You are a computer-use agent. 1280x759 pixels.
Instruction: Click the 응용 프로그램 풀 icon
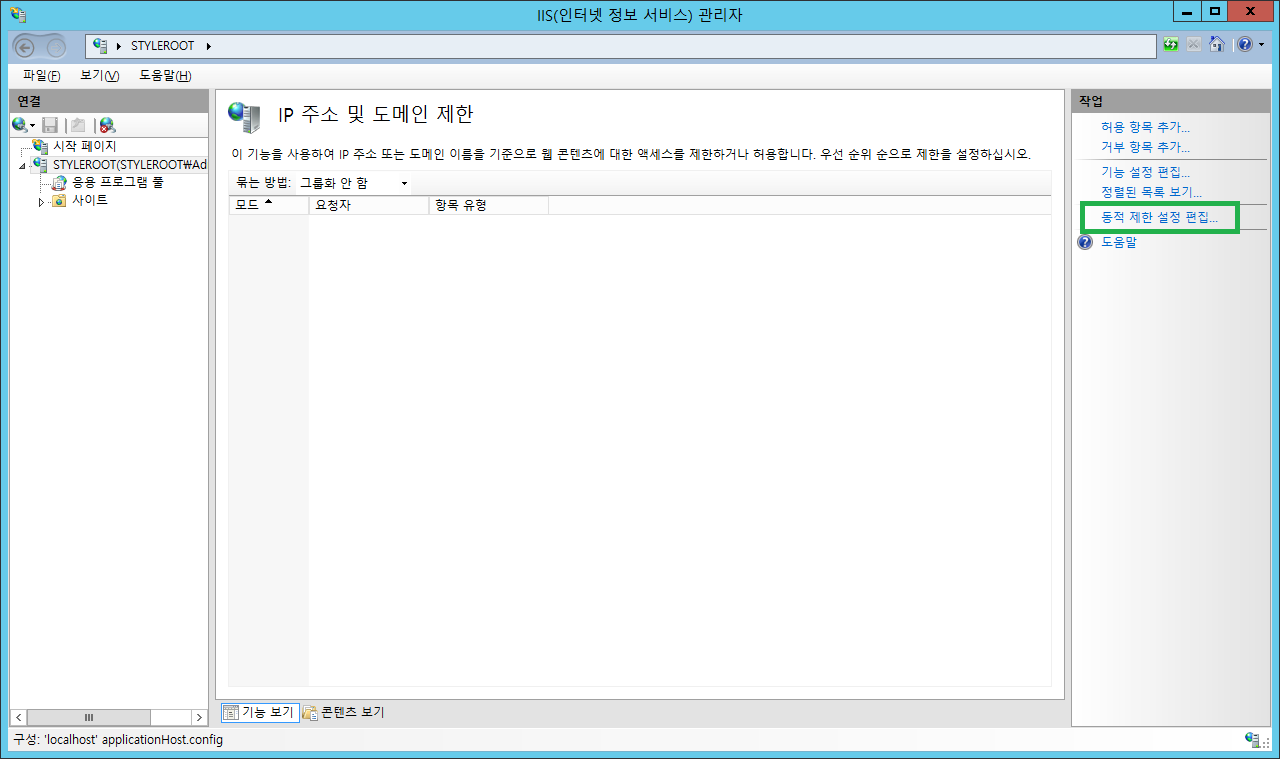(x=59, y=182)
